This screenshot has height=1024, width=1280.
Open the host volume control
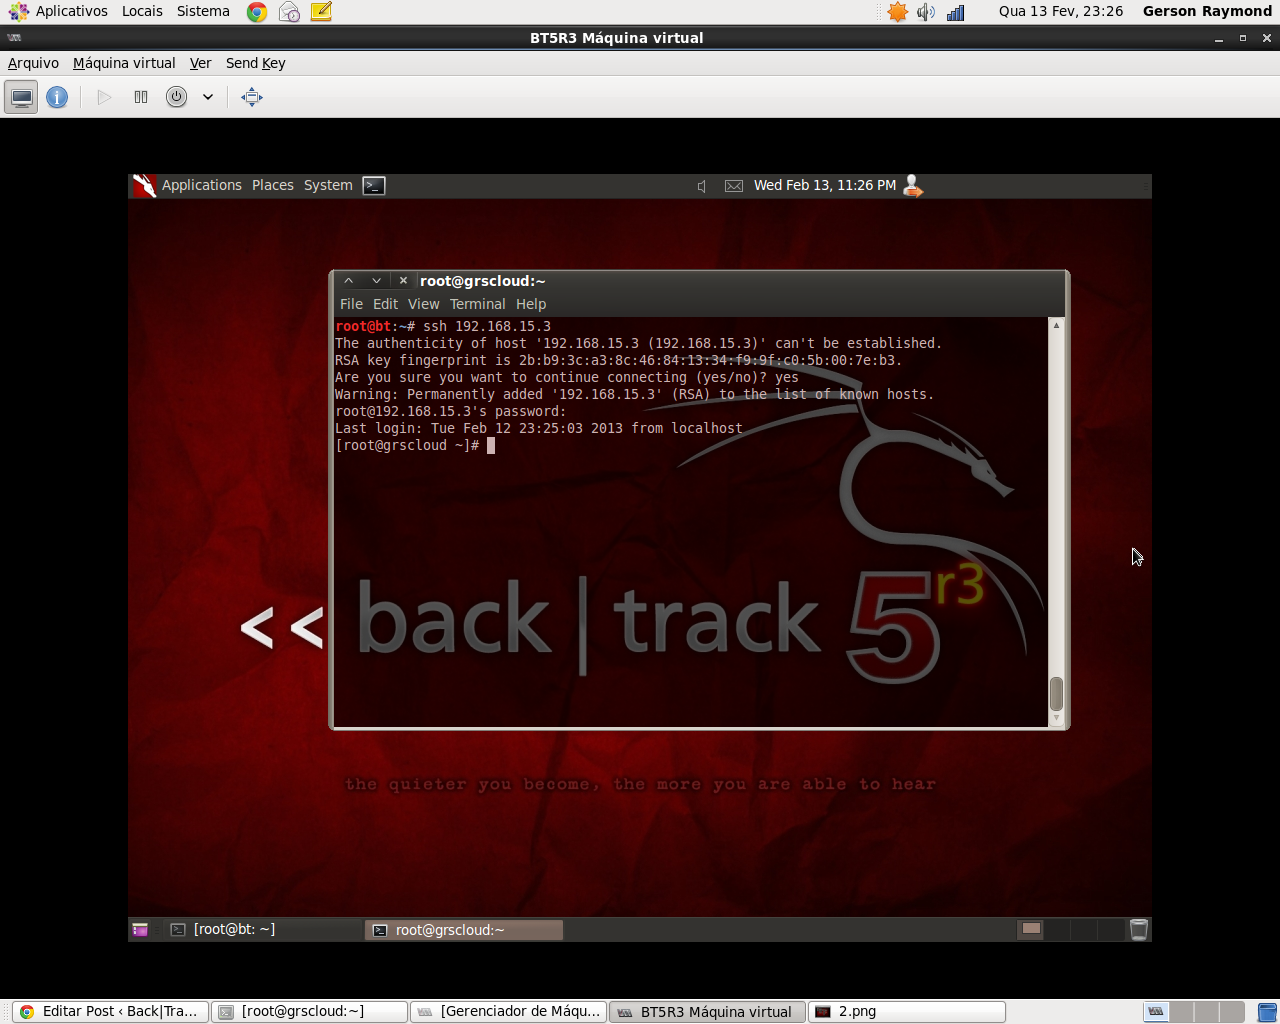tap(926, 12)
